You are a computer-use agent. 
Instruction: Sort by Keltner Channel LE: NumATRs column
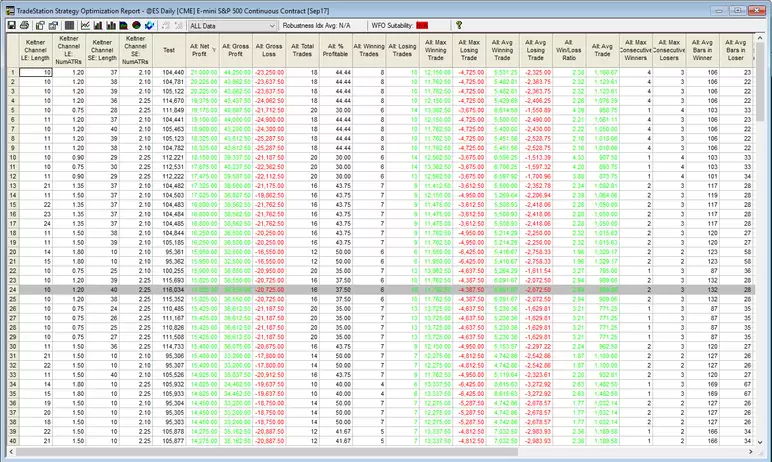click(69, 50)
